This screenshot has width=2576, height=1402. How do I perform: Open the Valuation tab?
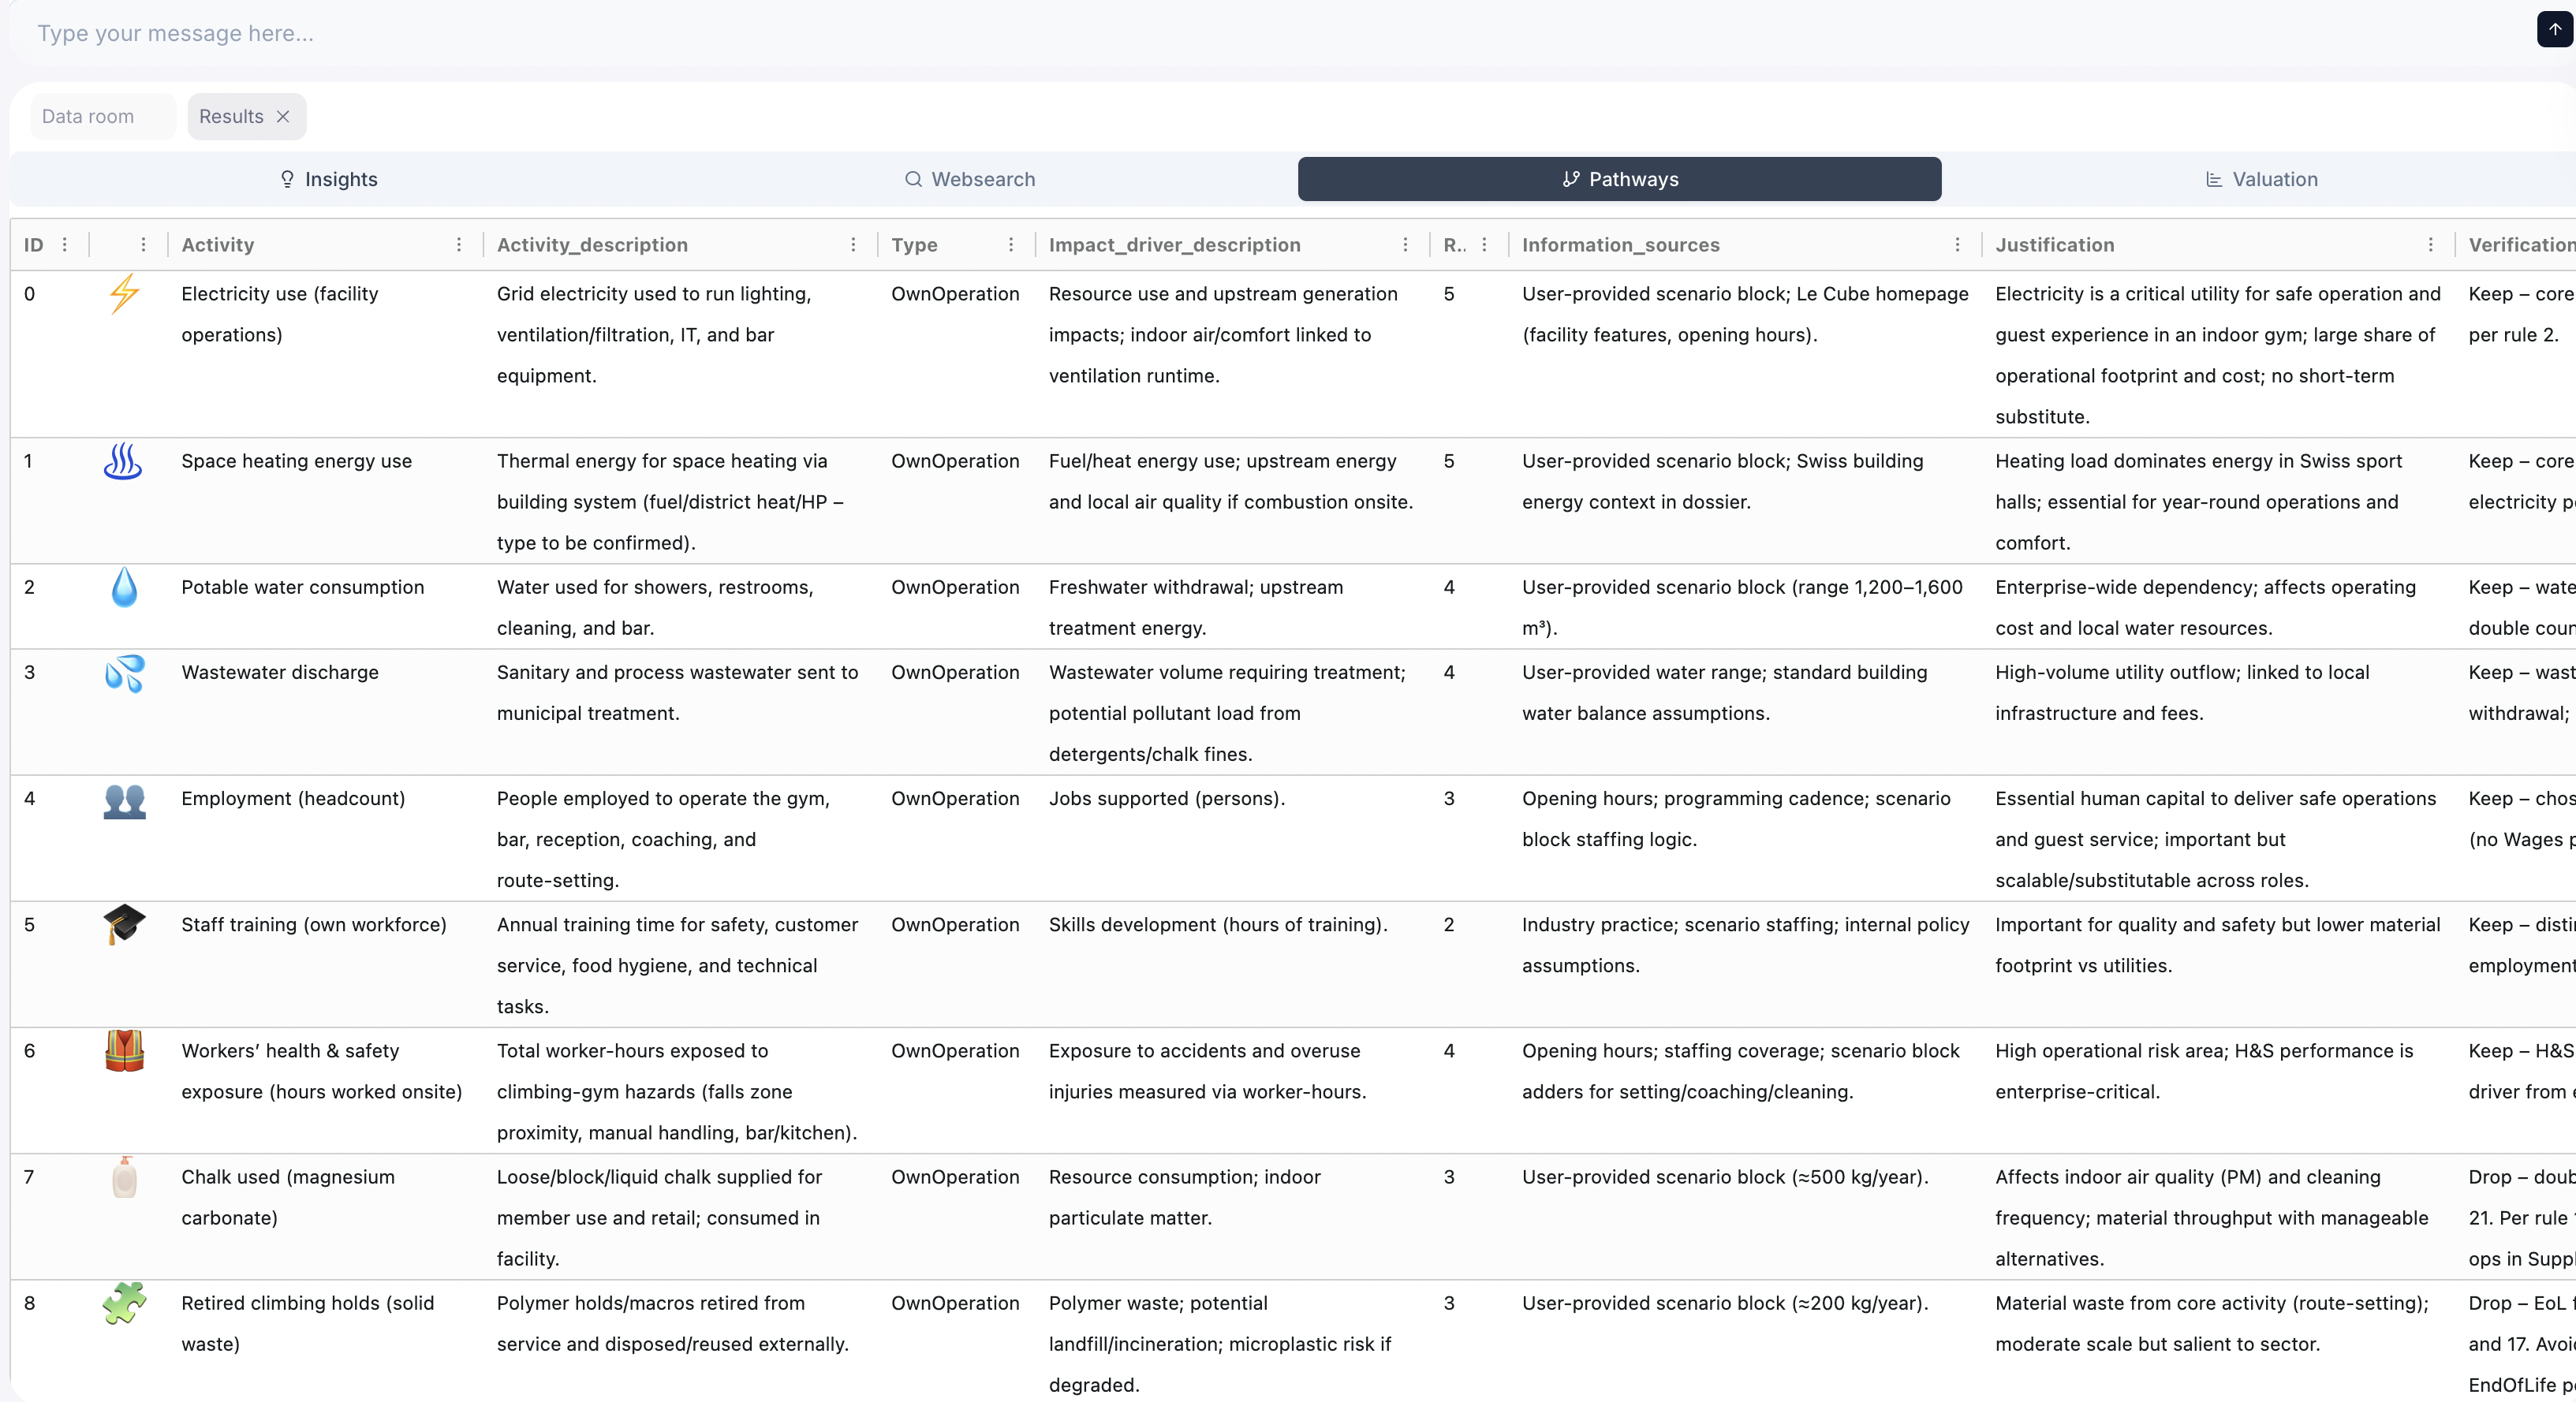[x=2261, y=179]
